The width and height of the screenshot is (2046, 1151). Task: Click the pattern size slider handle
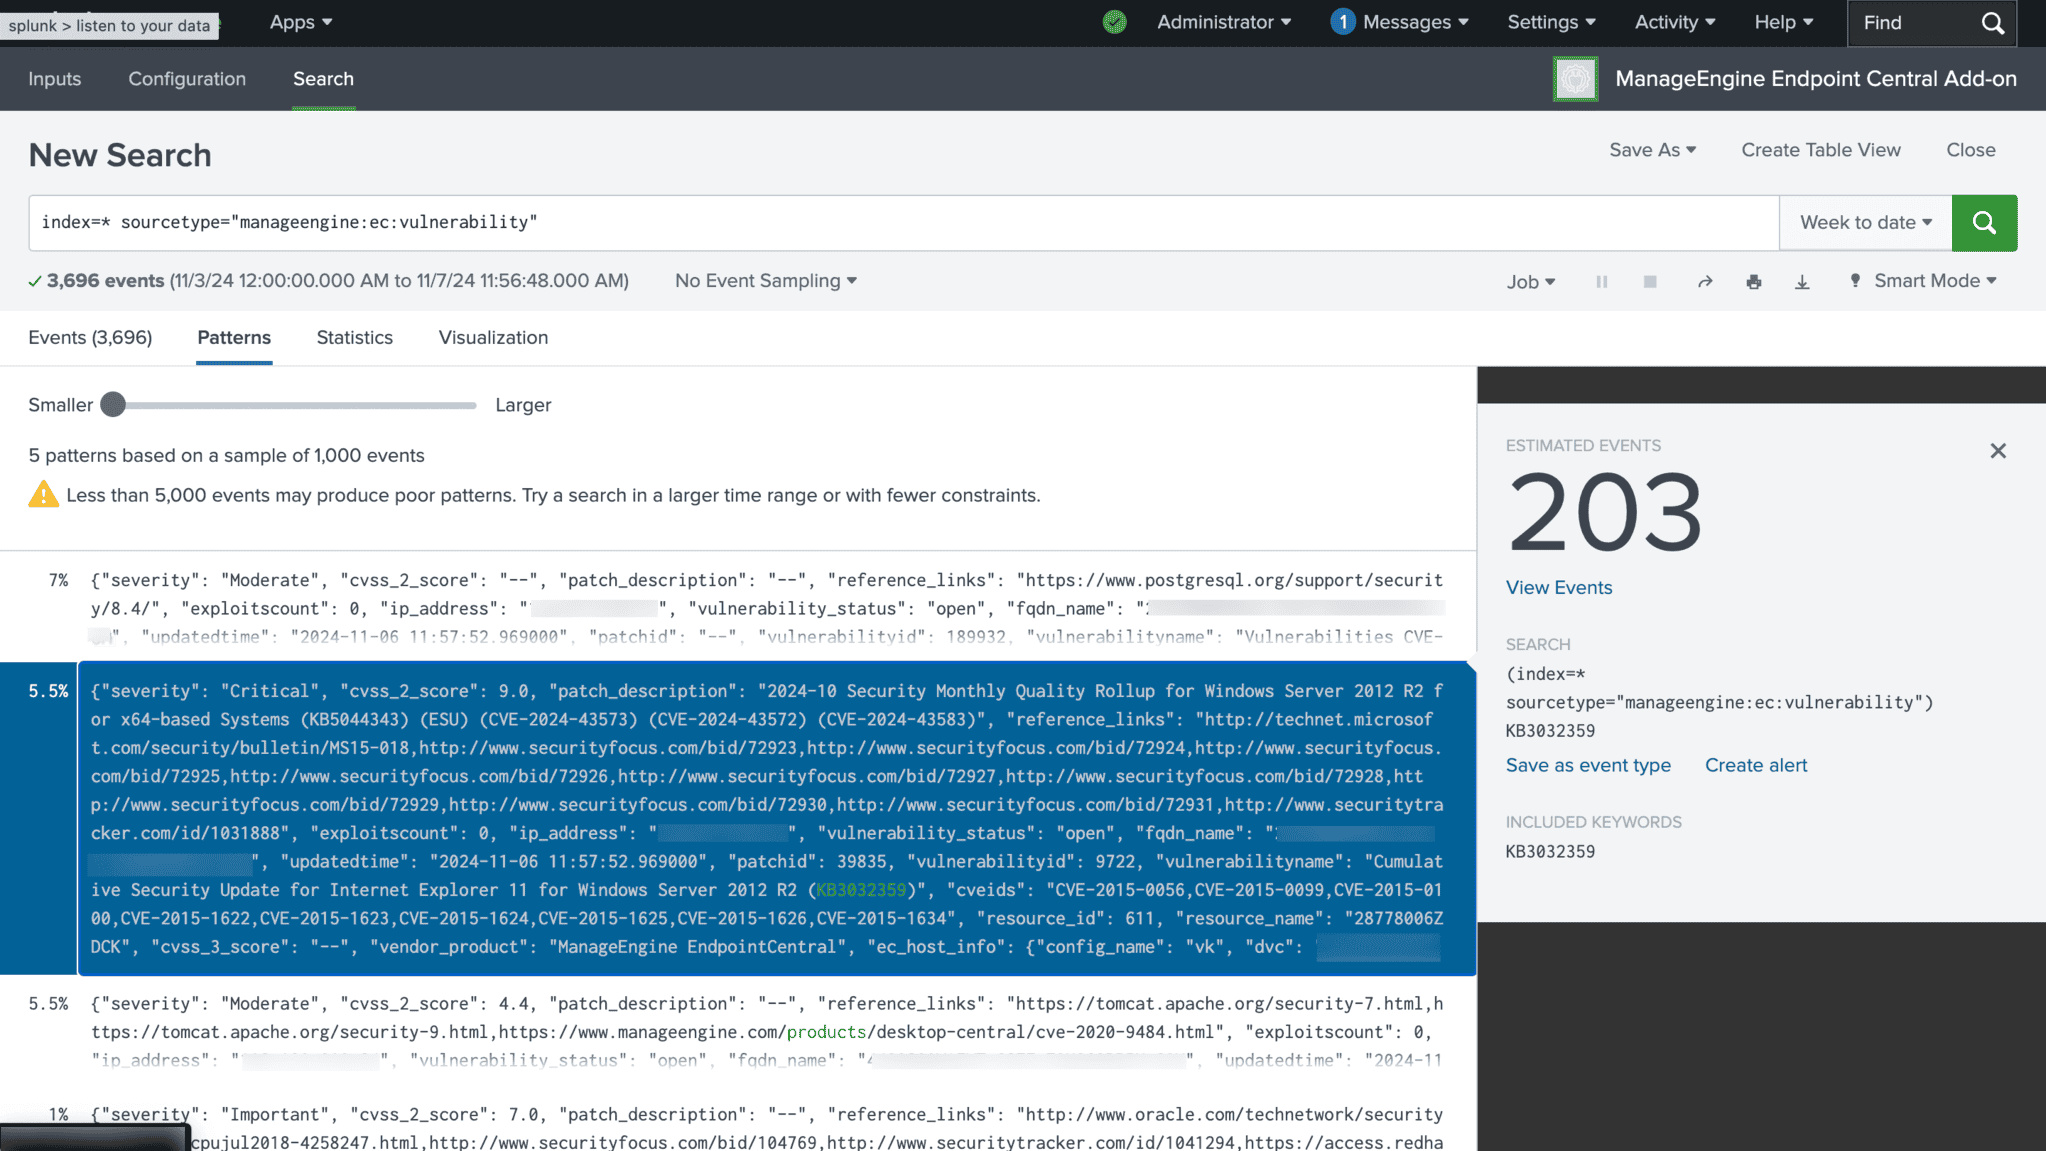pos(113,405)
